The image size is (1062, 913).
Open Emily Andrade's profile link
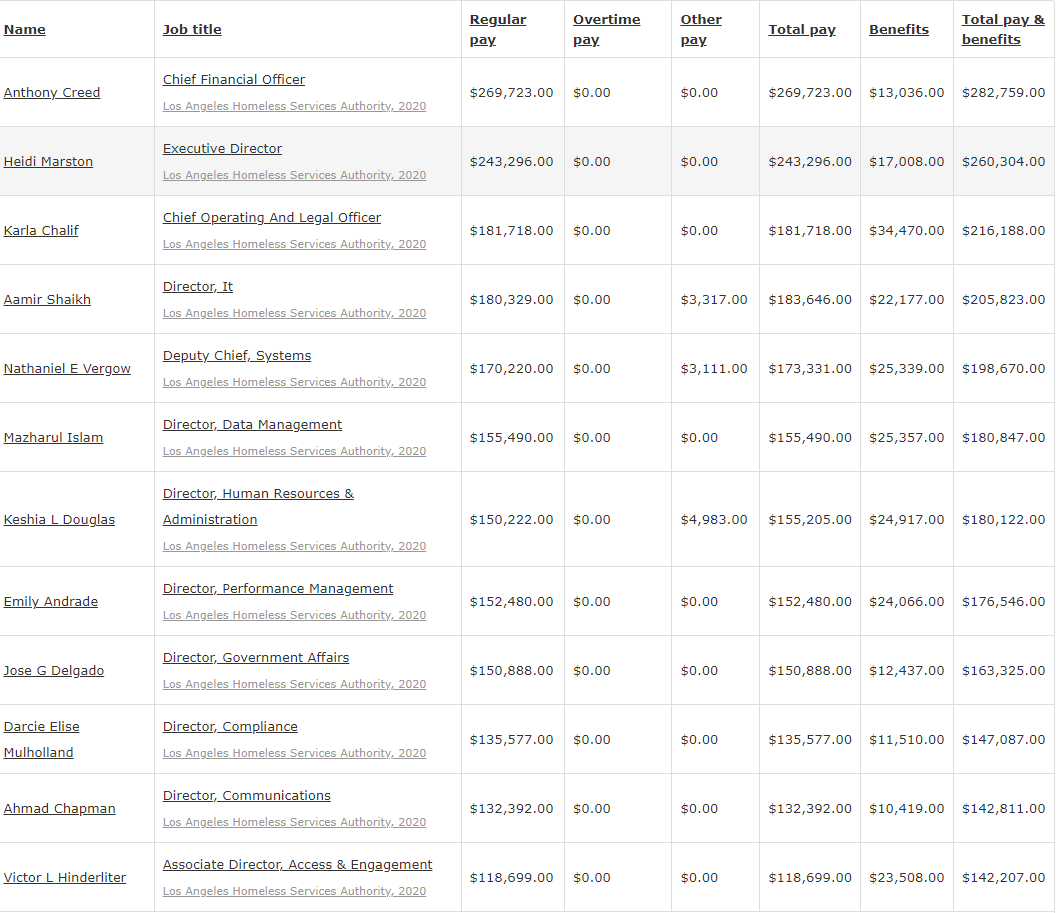pyautogui.click(x=51, y=601)
